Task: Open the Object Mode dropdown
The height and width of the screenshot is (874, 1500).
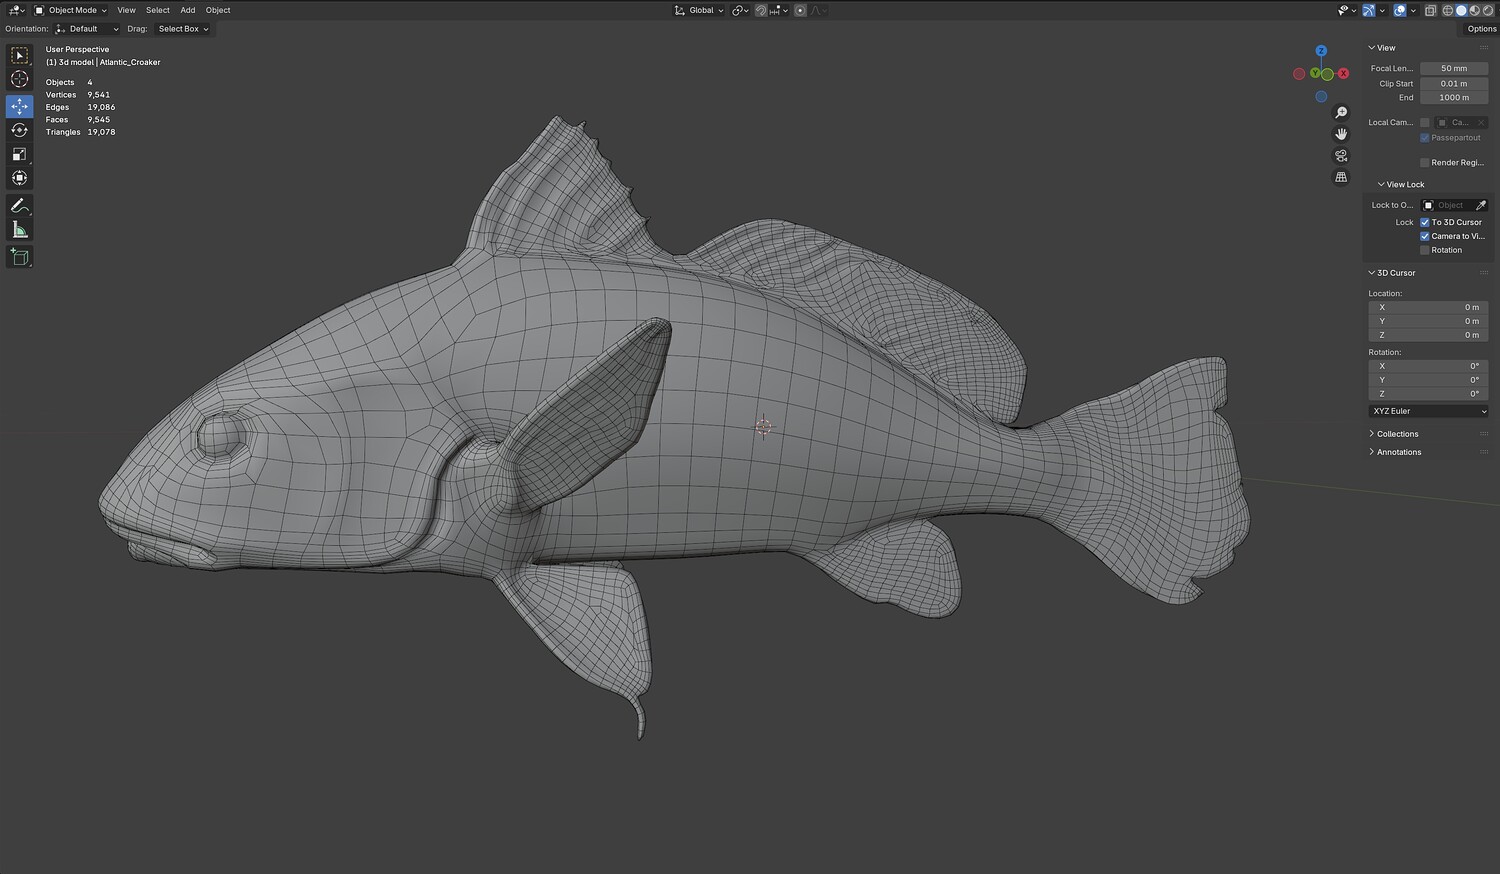Action: point(71,10)
